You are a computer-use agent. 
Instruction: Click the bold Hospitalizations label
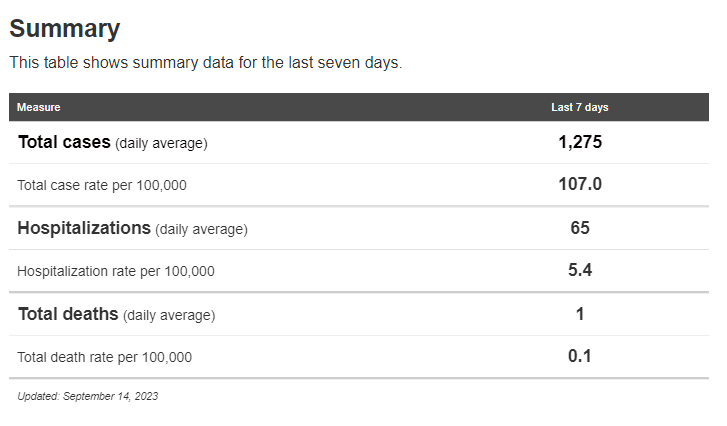[x=84, y=228]
